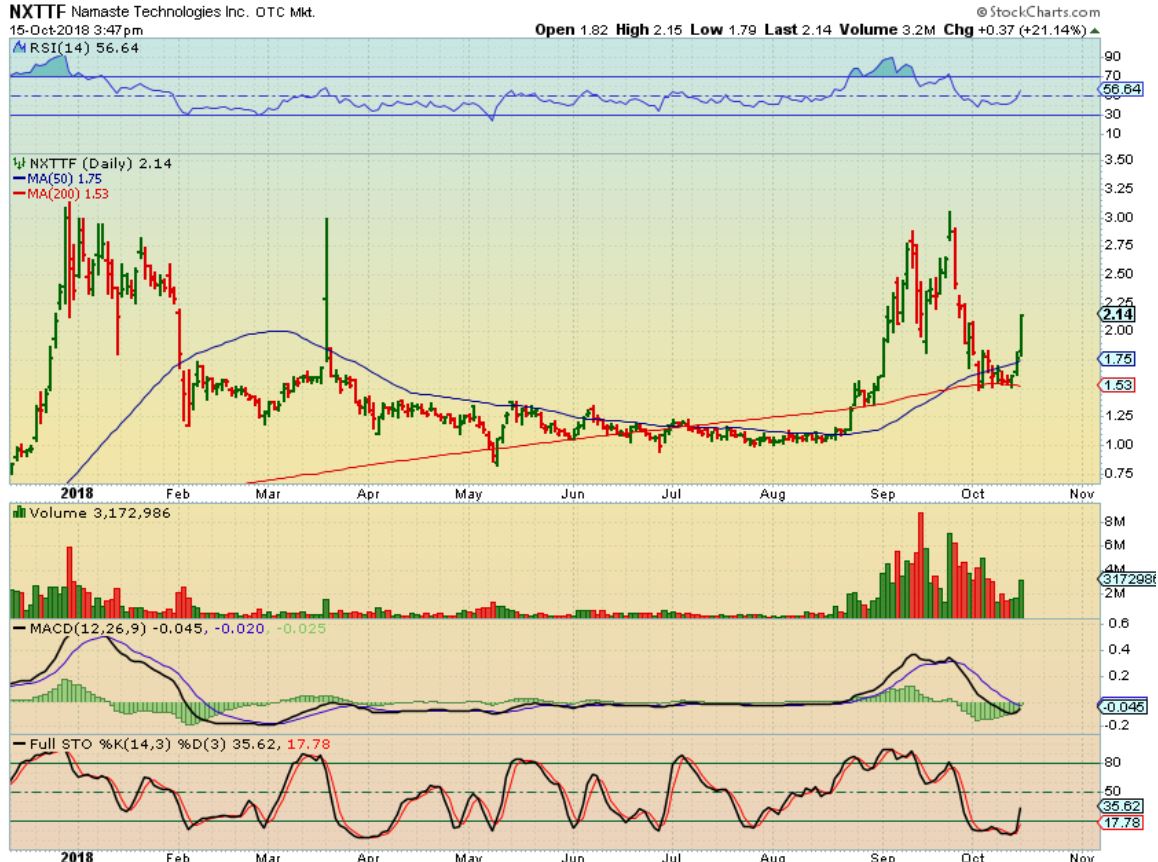Click the Last 2.14 value in header

click(x=798, y=30)
